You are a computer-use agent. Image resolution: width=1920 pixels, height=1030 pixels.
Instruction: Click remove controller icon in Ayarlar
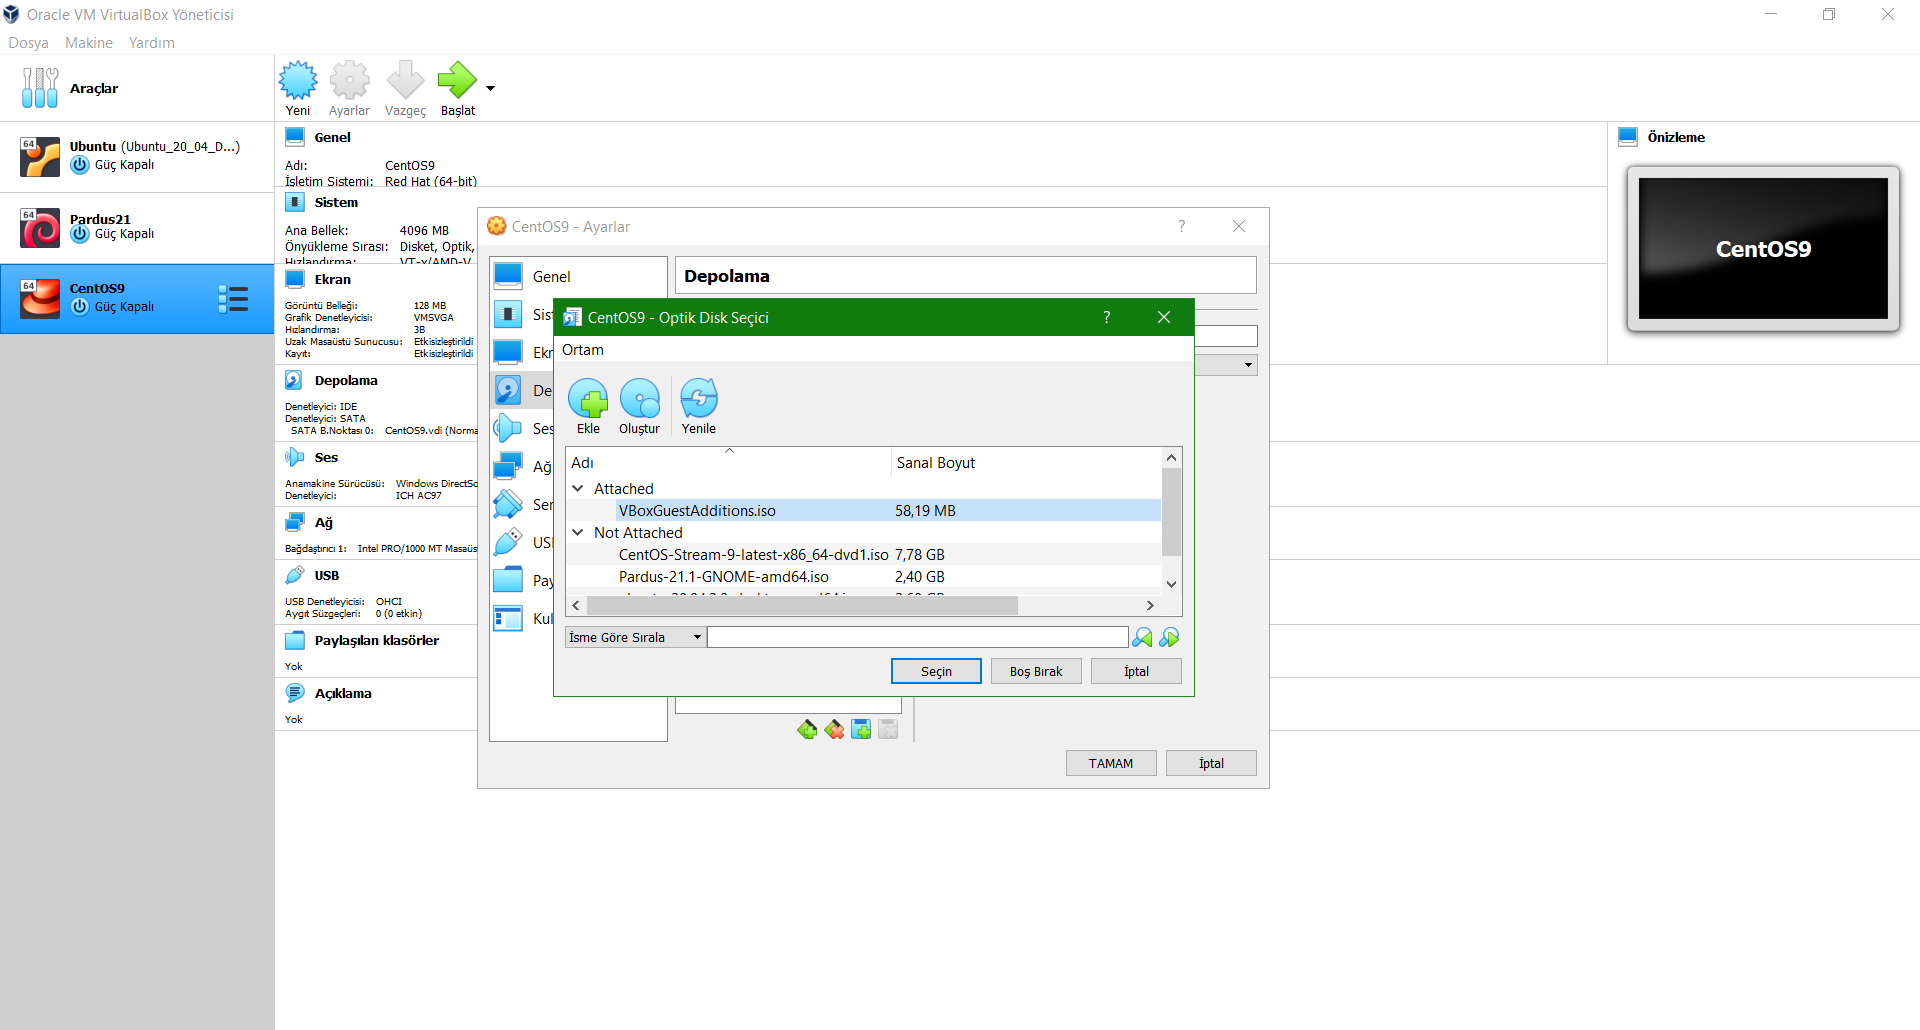(834, 730)
